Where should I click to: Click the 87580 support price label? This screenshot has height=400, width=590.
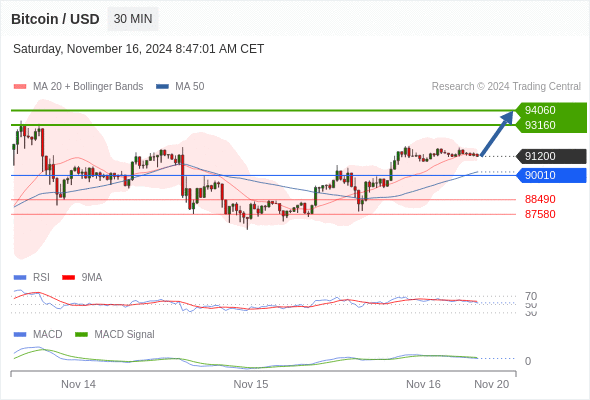(x=540, y=214)
